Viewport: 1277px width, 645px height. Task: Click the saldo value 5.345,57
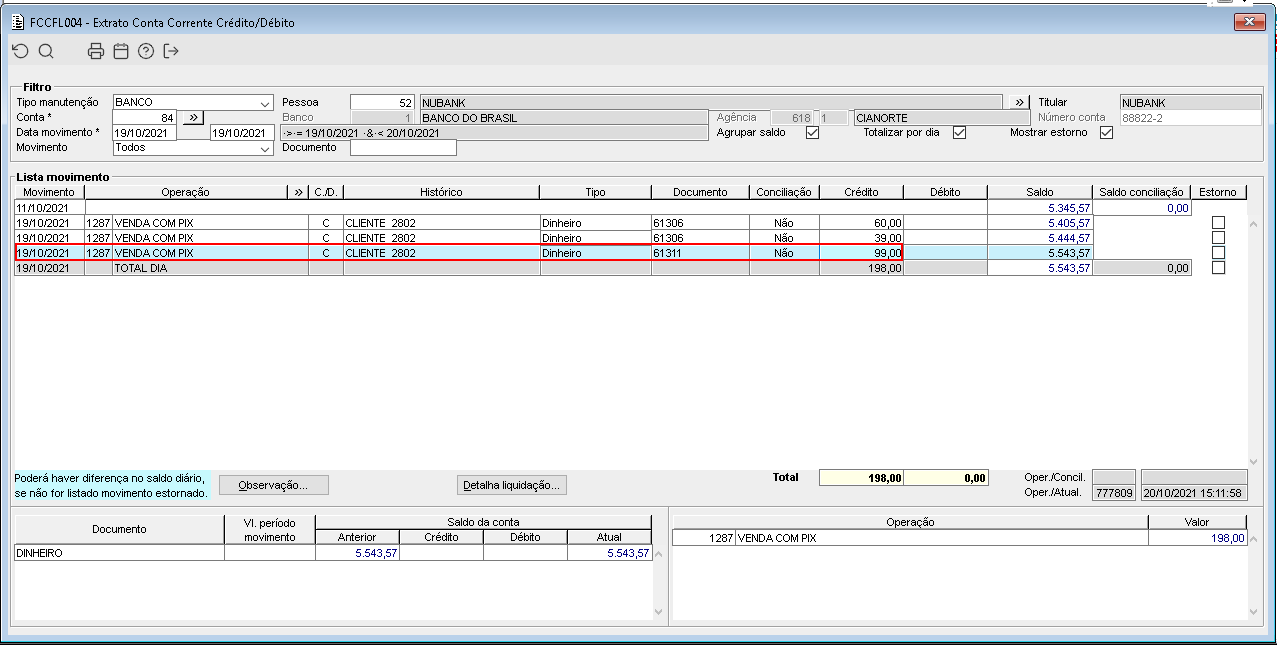pyautogui.click(x=1068, y=208)
